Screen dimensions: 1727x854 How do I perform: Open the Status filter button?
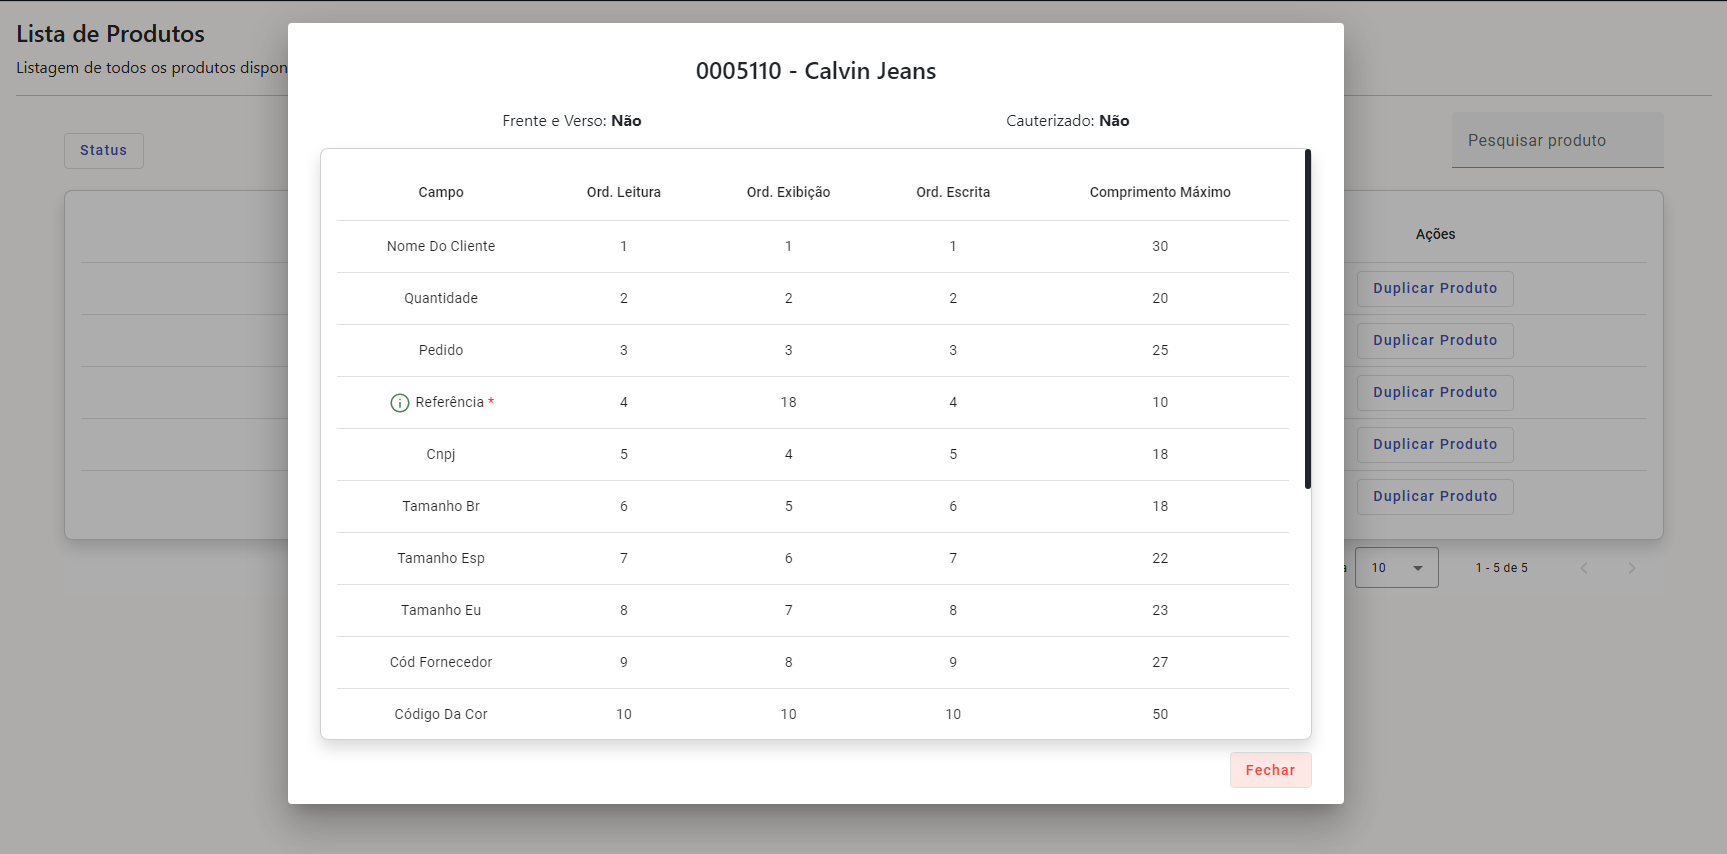[104, 151]
